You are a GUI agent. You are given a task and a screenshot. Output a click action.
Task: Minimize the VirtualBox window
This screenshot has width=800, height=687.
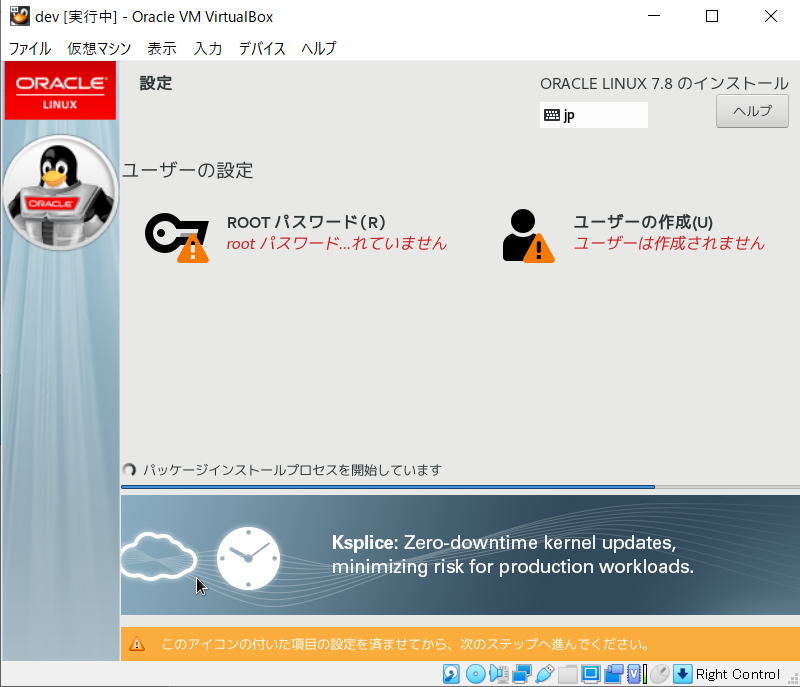[x=654, y=16]
